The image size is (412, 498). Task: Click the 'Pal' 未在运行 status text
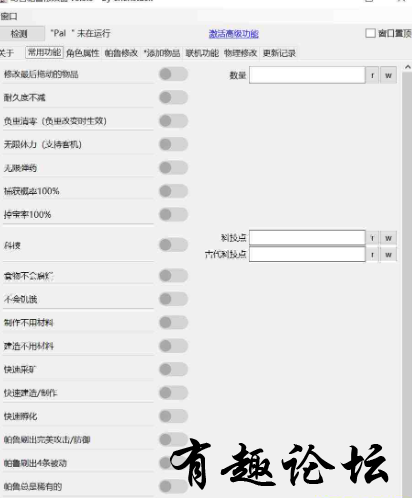[80, 33]
